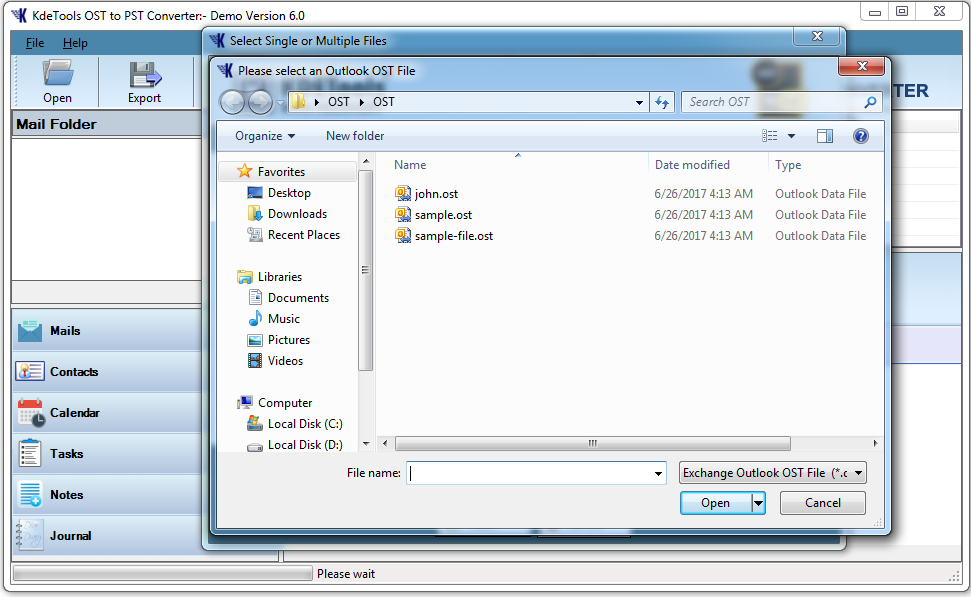Sort files by Date modified column
Viewport: 971px width, 597px height.
692,165
